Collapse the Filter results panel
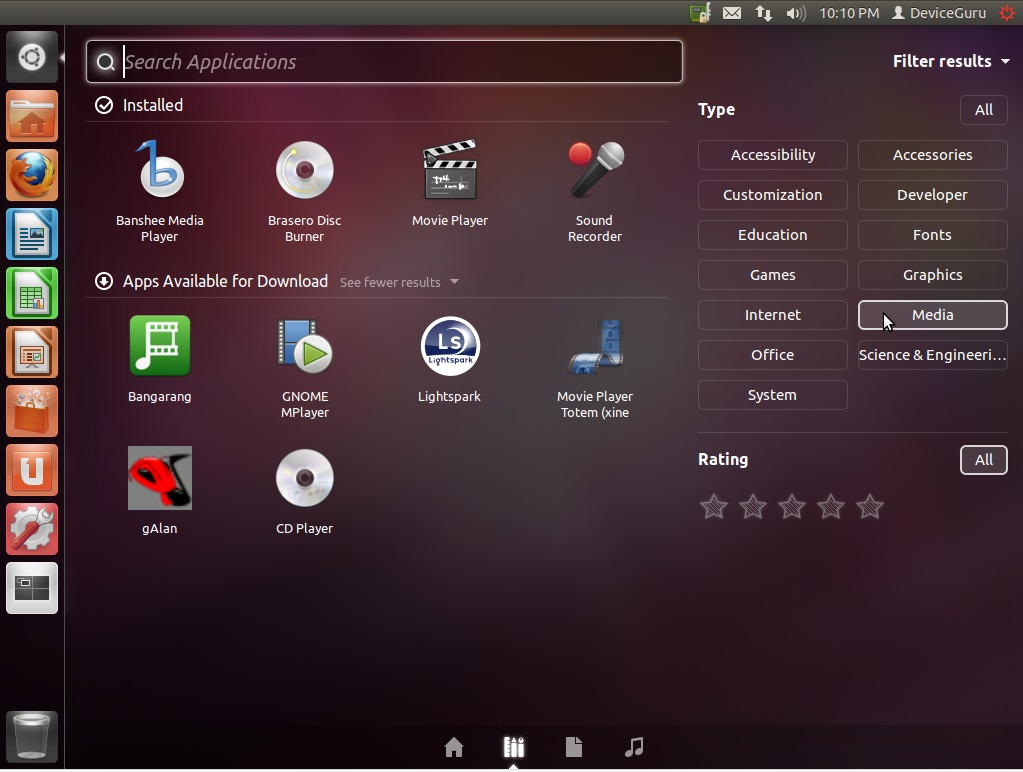 (951, 61)
